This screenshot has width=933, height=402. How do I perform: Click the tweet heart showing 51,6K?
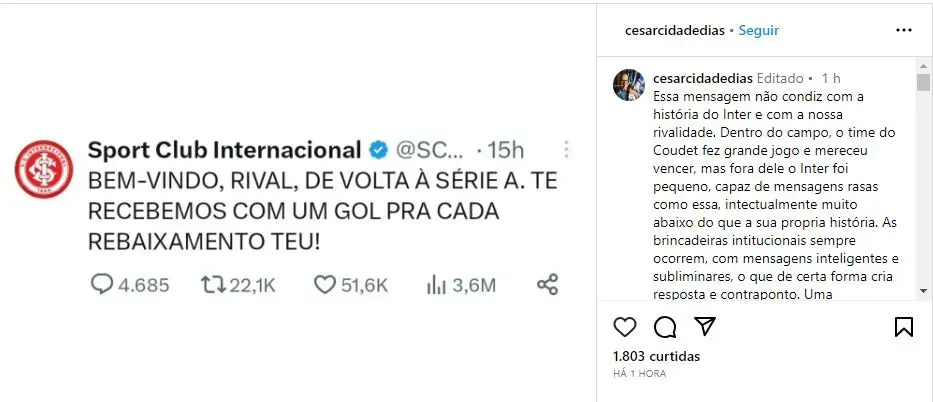(x=324, y=285)
